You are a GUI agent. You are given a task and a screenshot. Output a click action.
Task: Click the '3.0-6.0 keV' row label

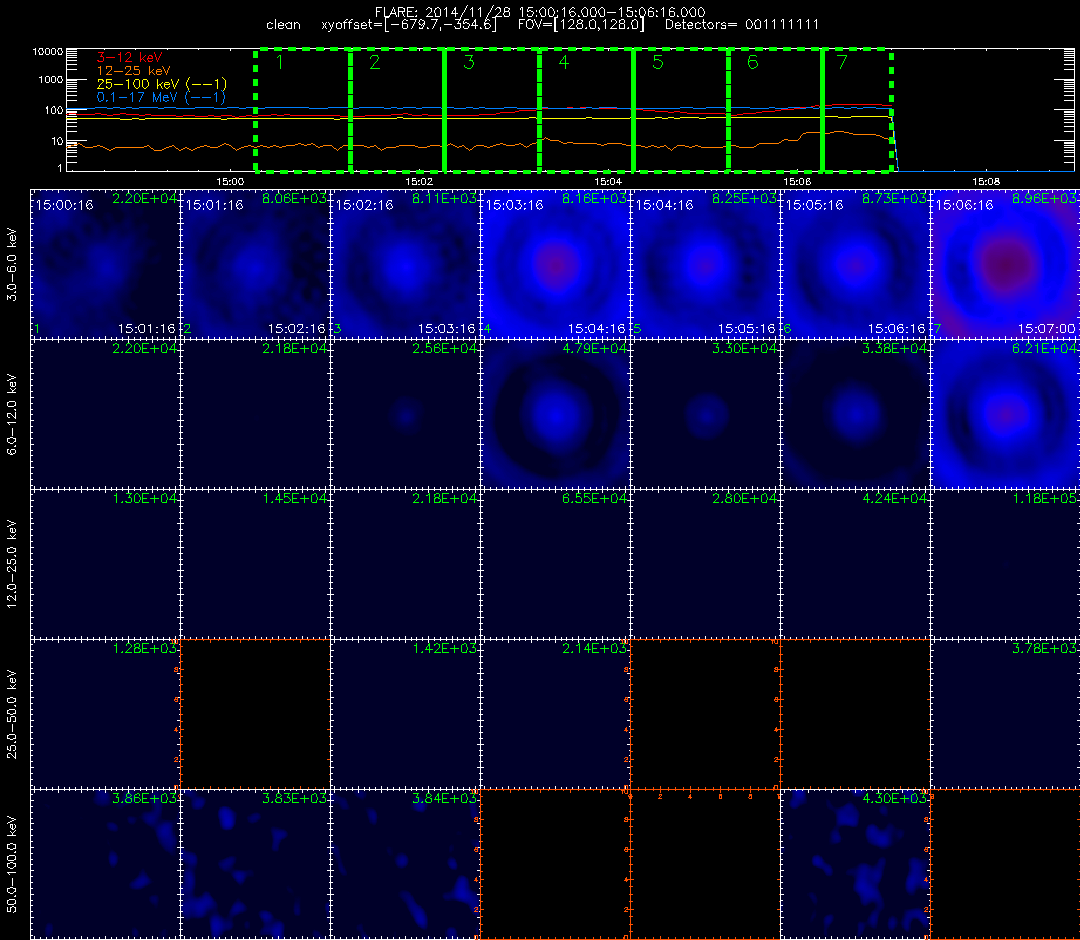tap(12, 264)
